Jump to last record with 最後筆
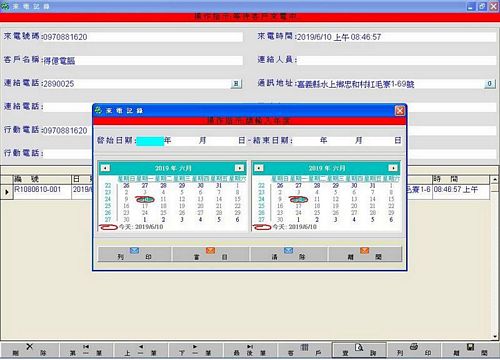 click(x=250, y=350)
